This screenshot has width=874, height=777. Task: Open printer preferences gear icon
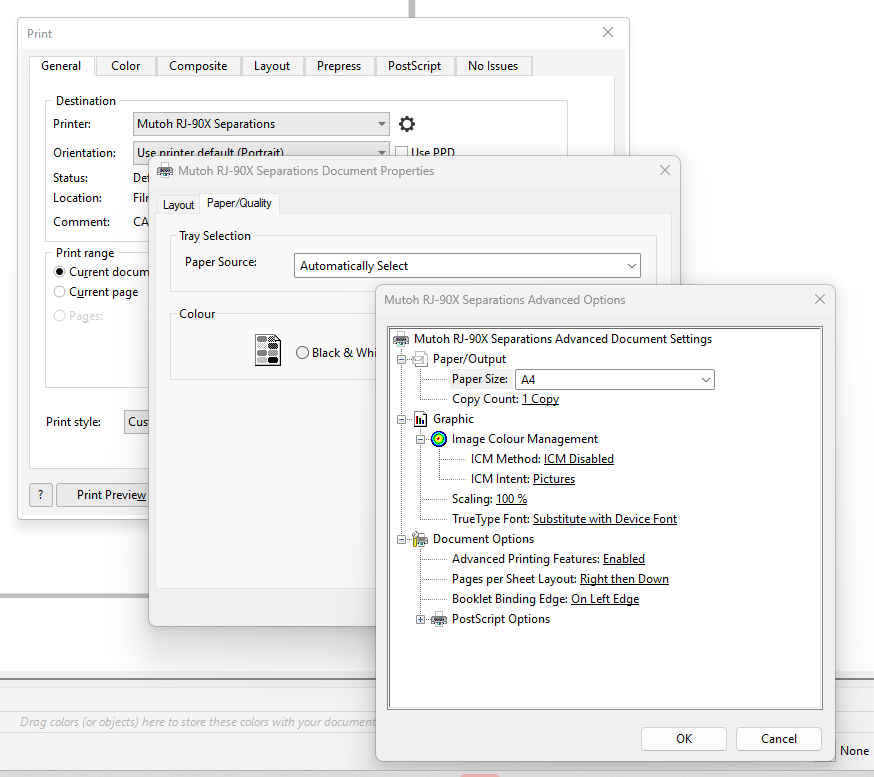click(x=407, y=124)
